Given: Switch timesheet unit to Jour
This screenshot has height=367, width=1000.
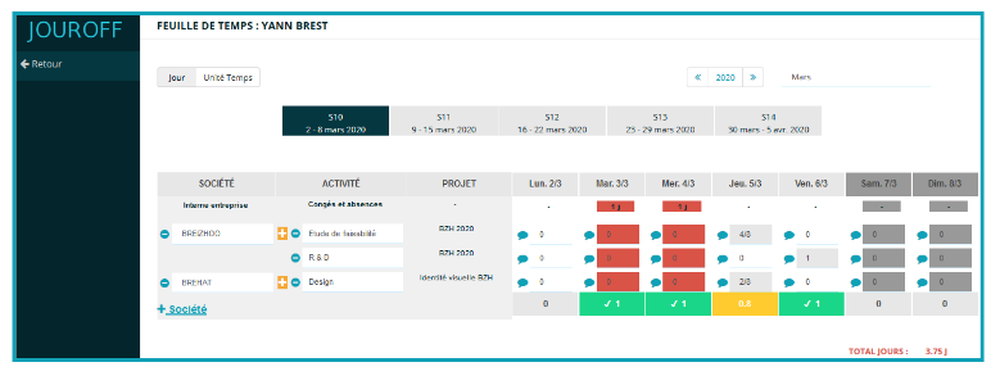Looking at the screenshot, I should [177, 78].
